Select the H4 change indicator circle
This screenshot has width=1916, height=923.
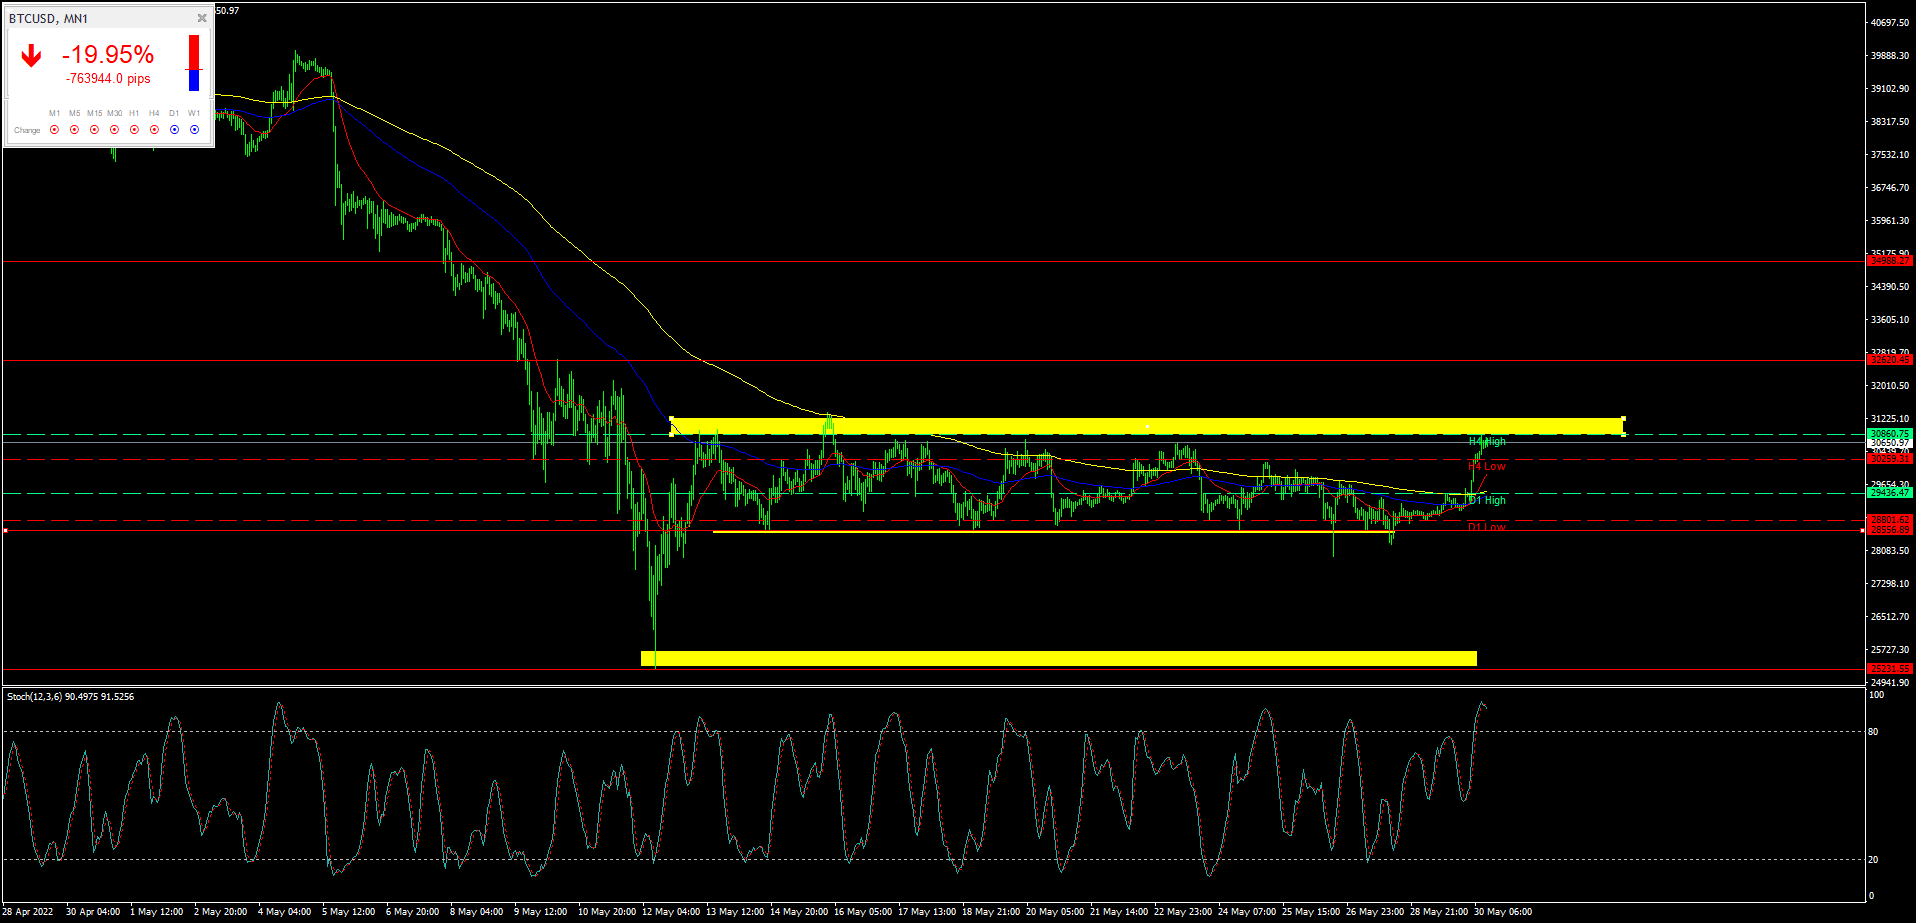[x=154, y=130]
